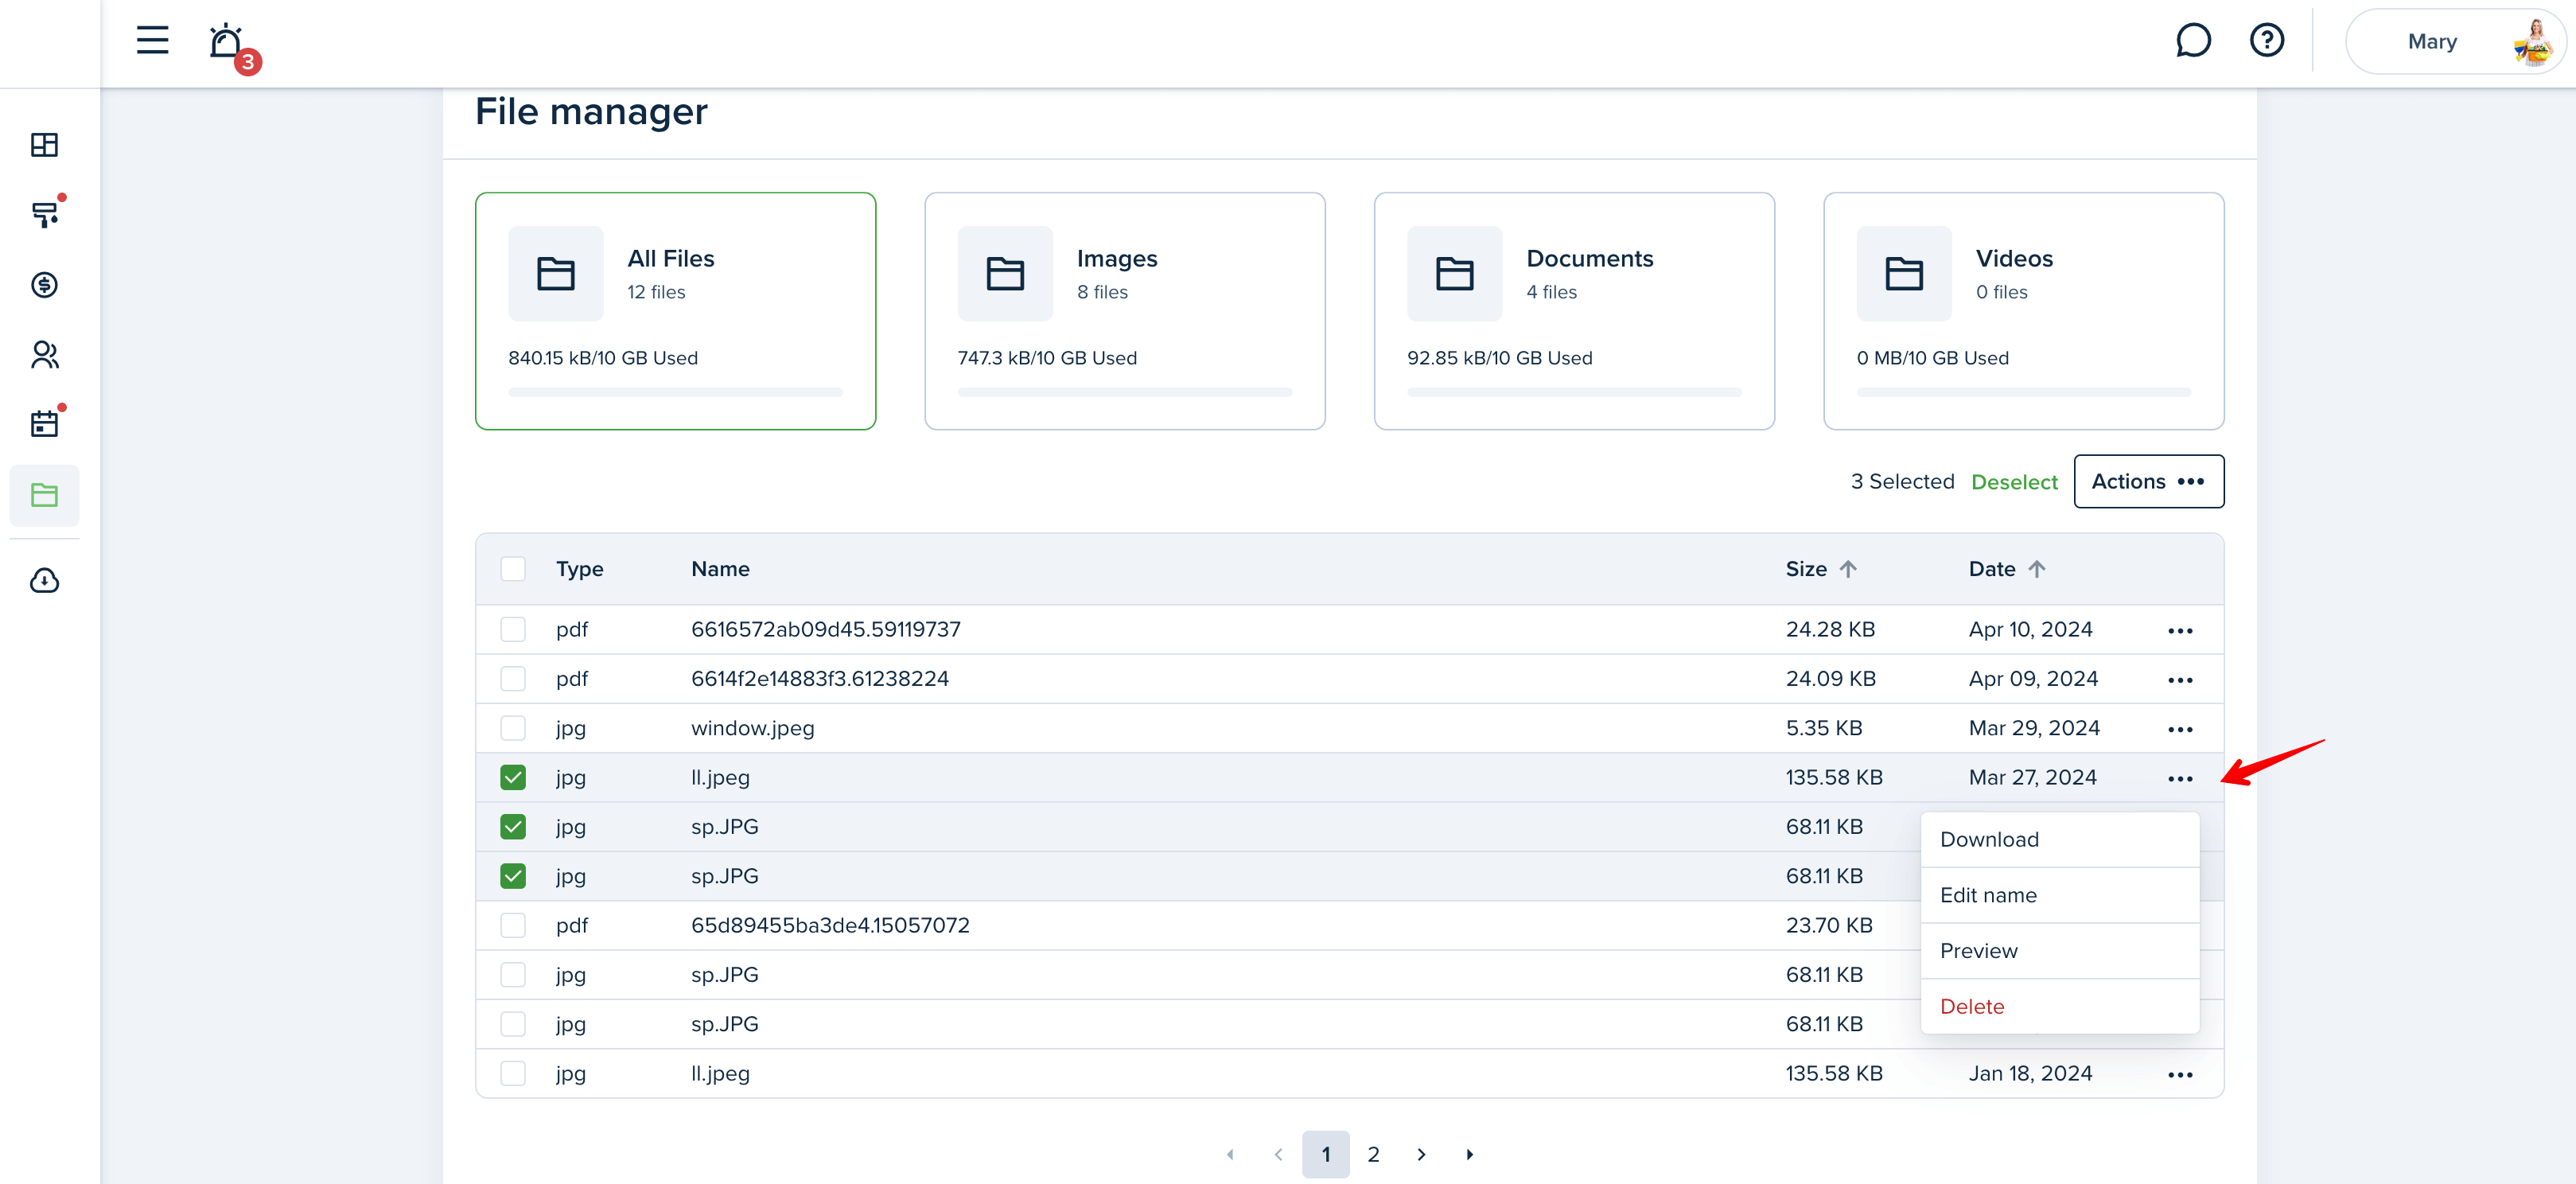
Task: Open users icon in sidebar
Action: point(44,354)
